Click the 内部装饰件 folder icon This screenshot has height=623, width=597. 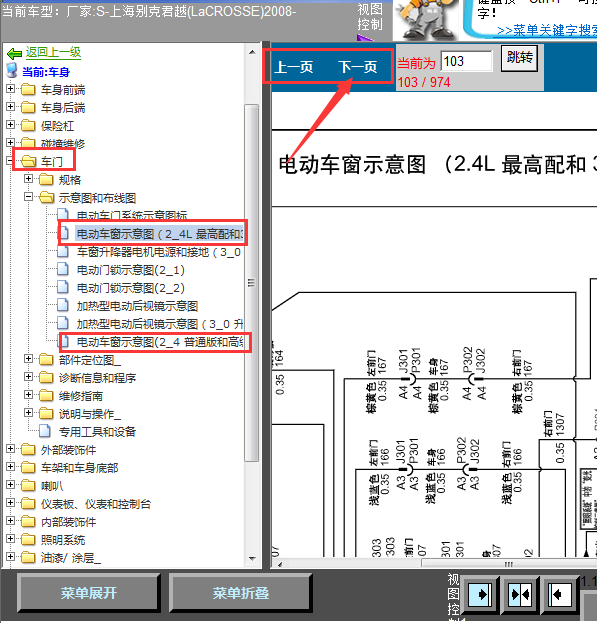point(28,521)
